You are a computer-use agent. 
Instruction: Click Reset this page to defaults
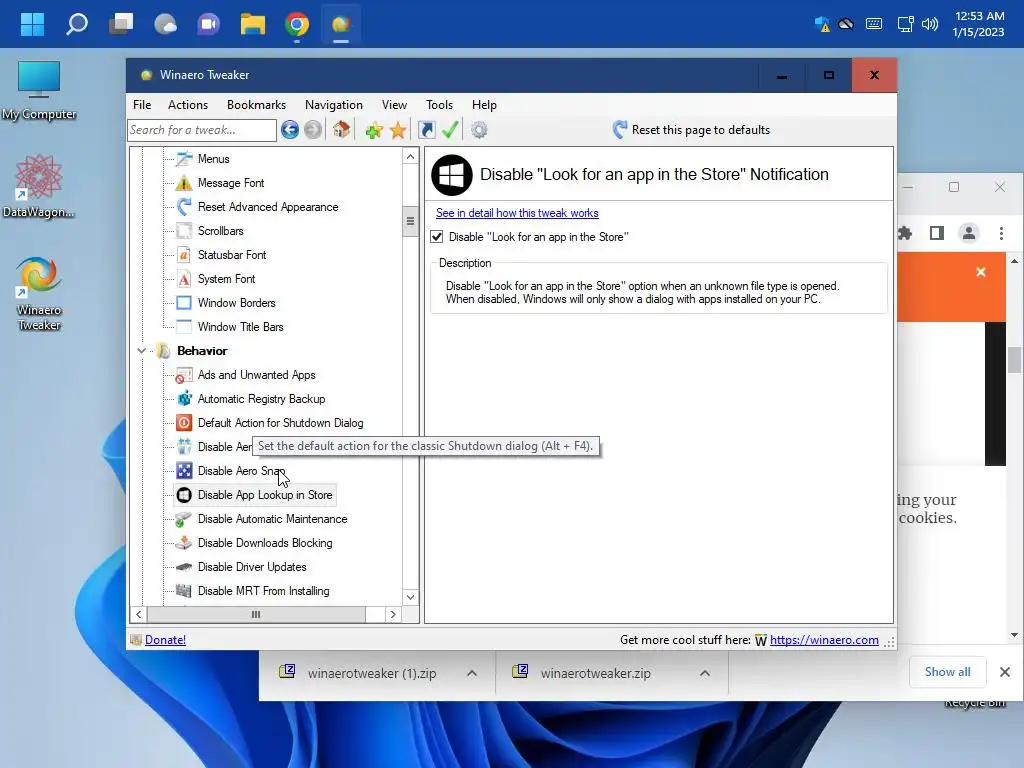[x=691, y=130]
